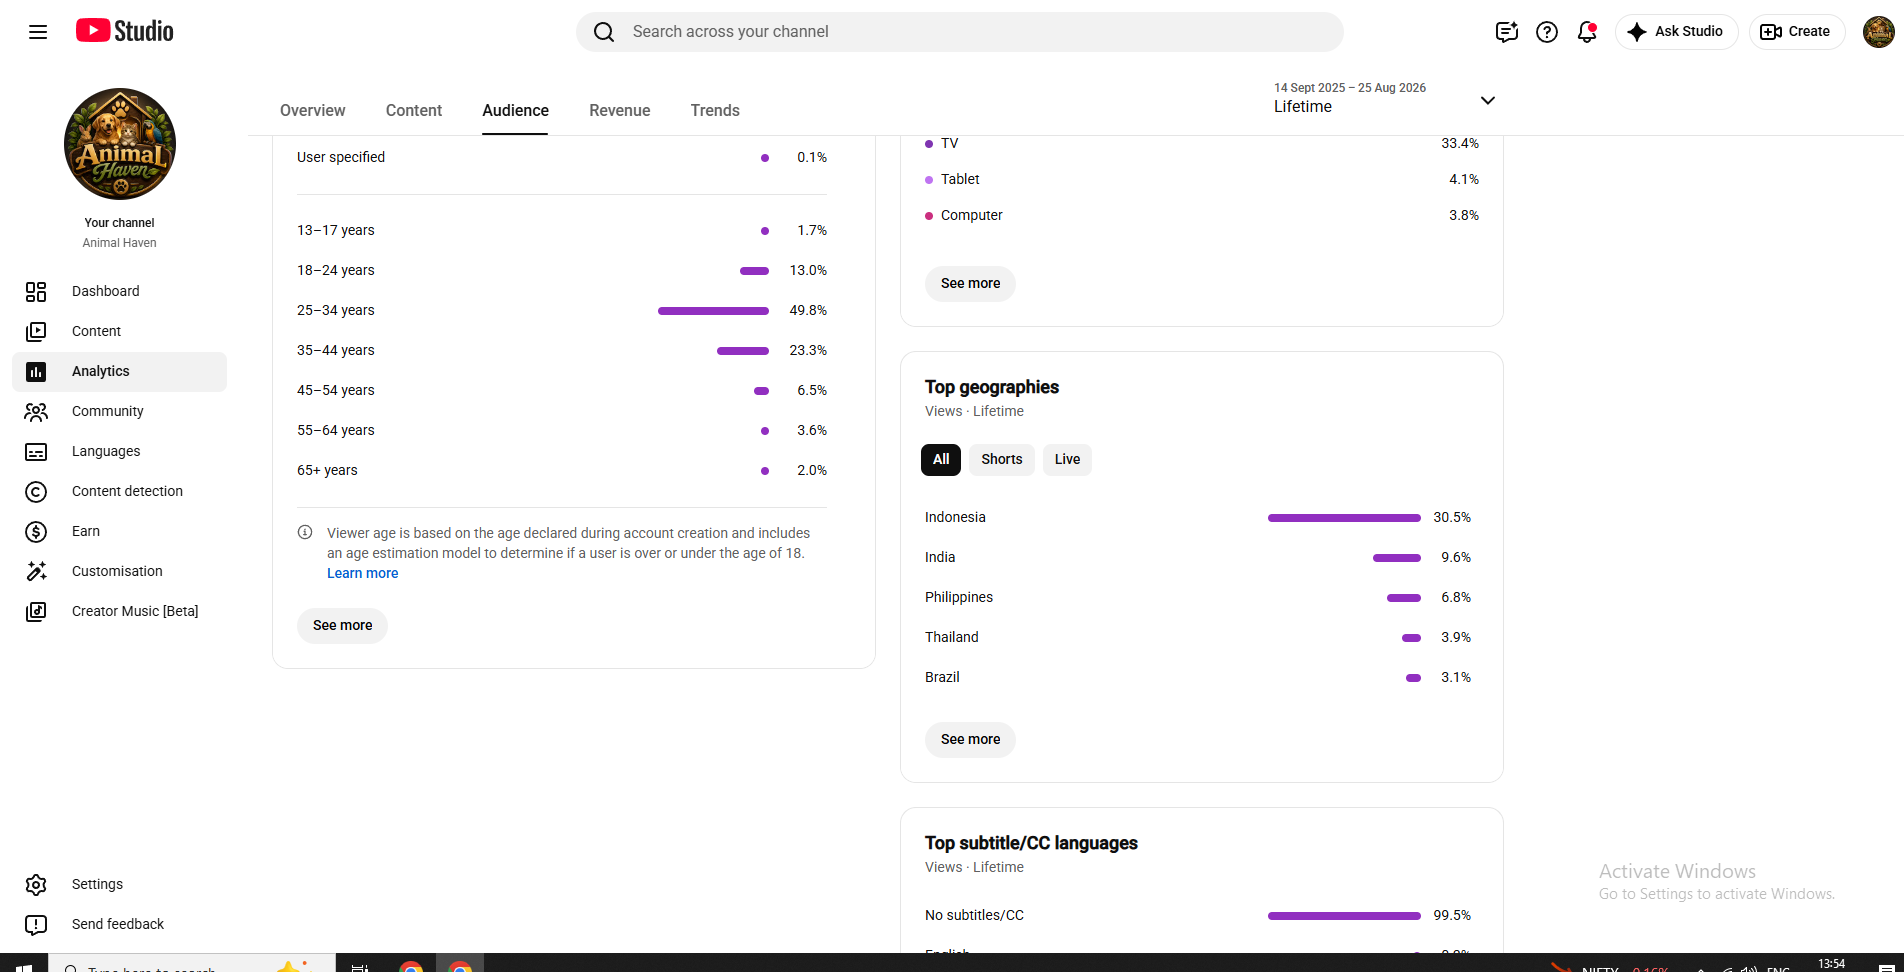The width and height of the screenshot is (1904, 972).
Task: Click See more under device types
Action: [970, 284]
